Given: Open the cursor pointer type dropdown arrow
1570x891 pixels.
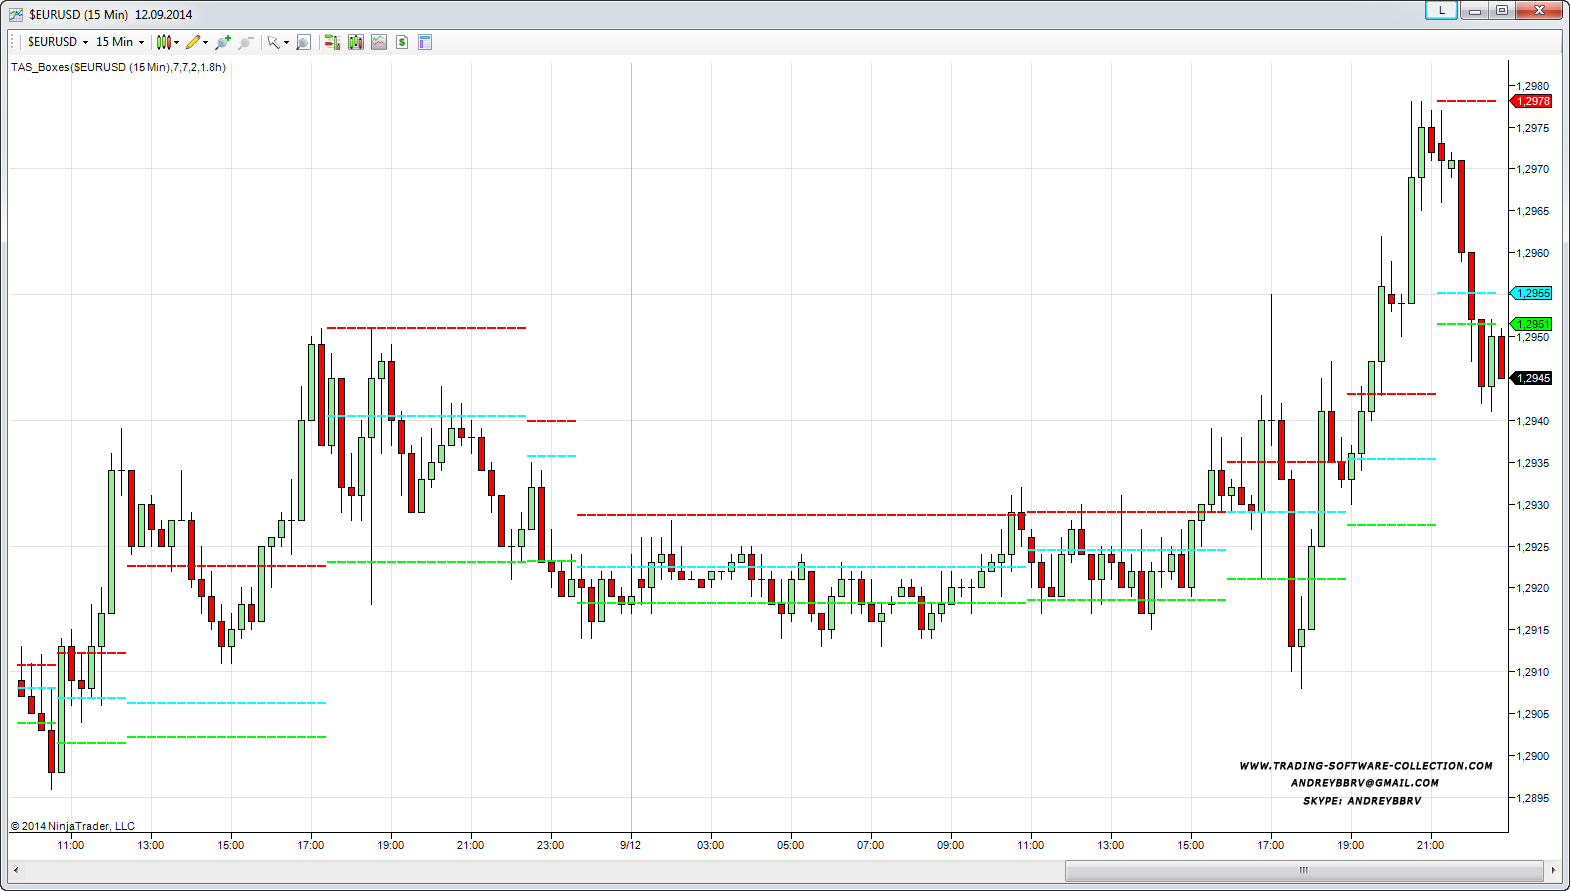Looking at the screenshot, I should 286,42.
